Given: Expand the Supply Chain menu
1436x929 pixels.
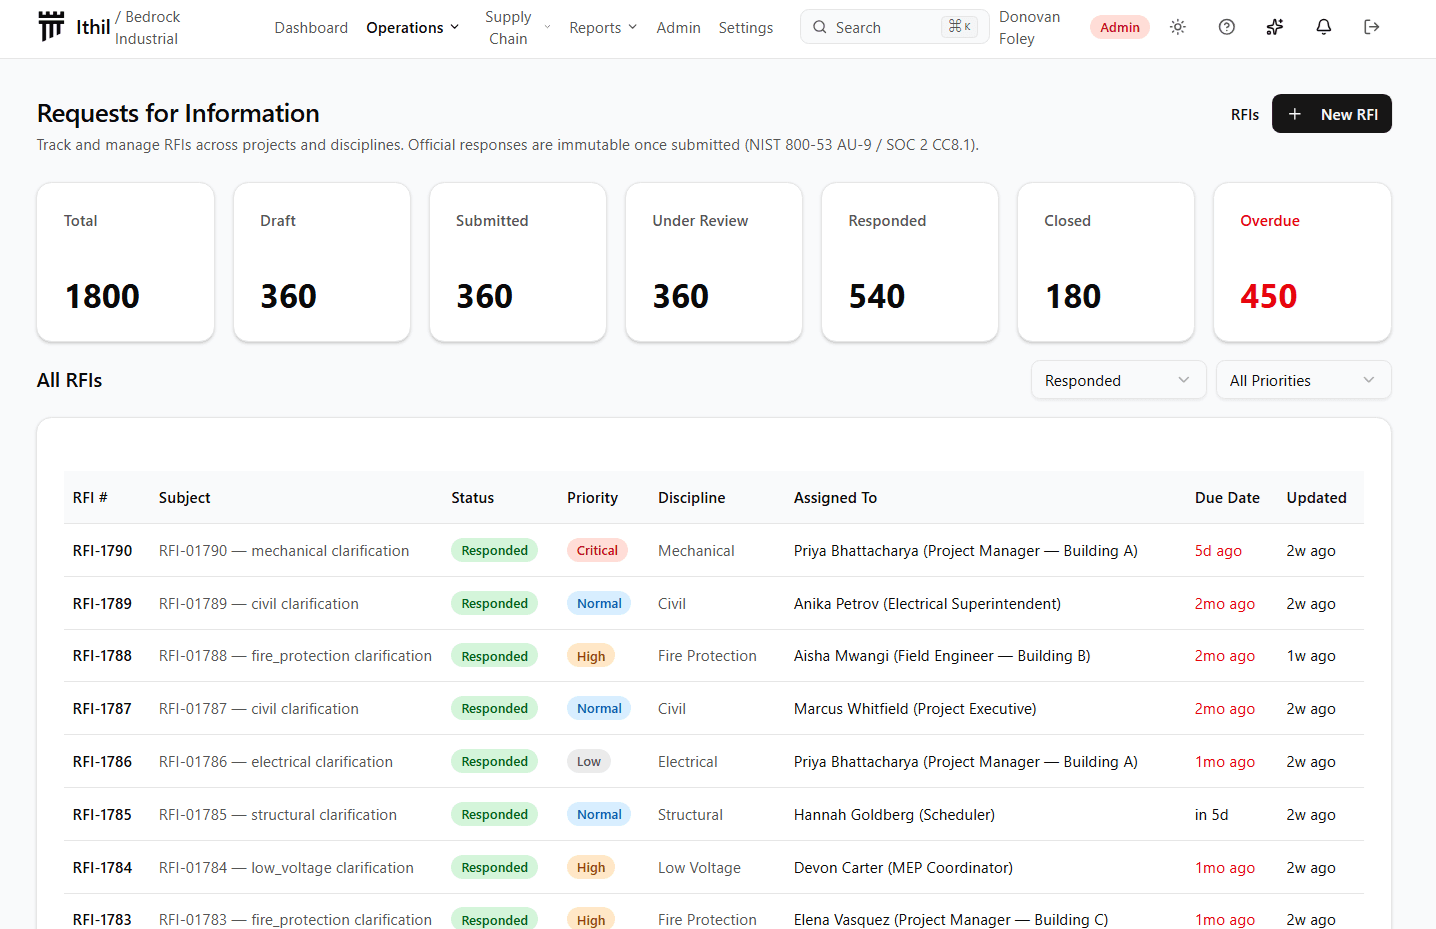Looking at the screenshot, I should [517, 28].
